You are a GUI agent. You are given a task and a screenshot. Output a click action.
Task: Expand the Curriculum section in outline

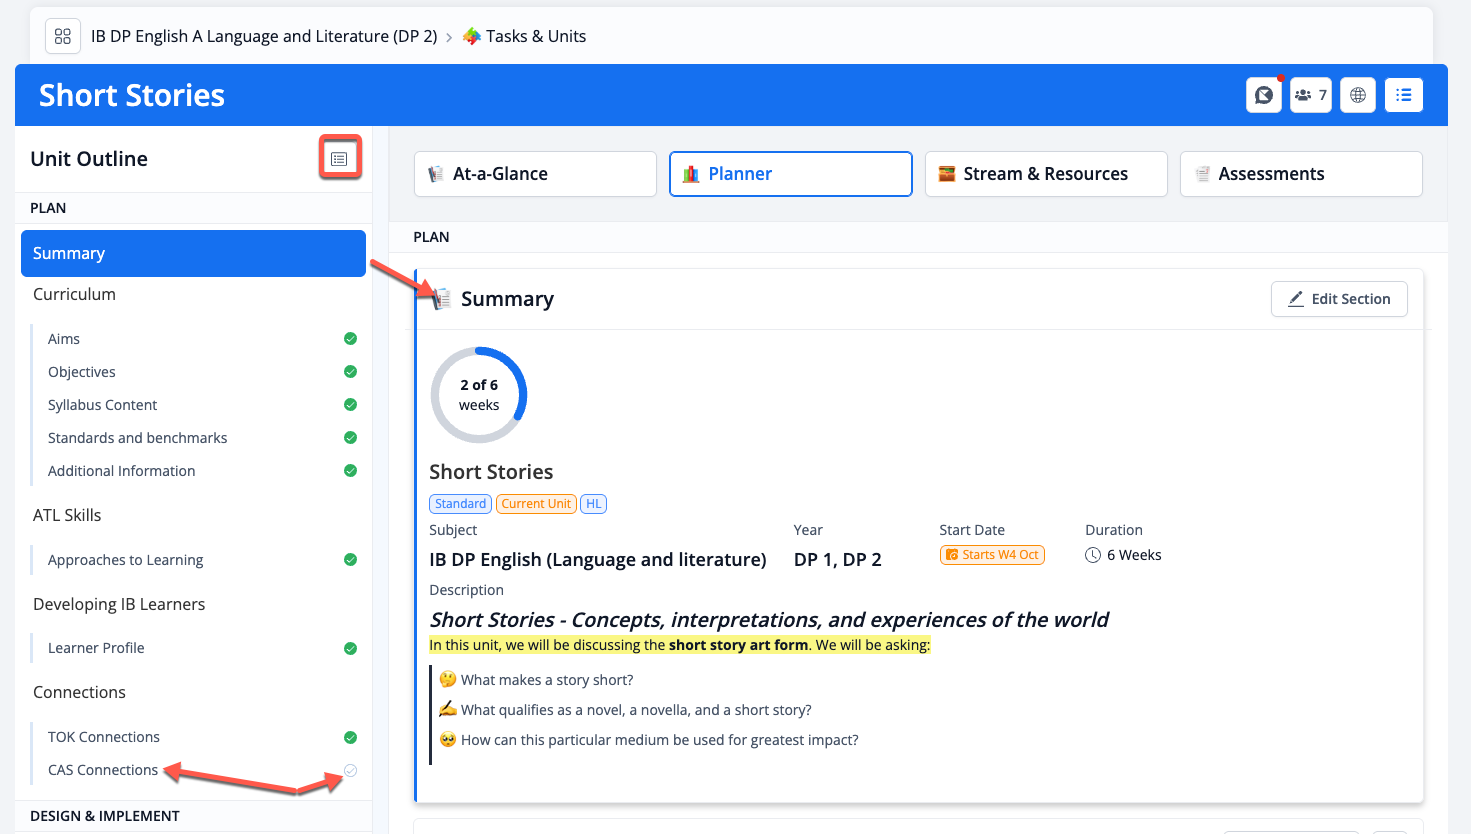pos(74,294)
